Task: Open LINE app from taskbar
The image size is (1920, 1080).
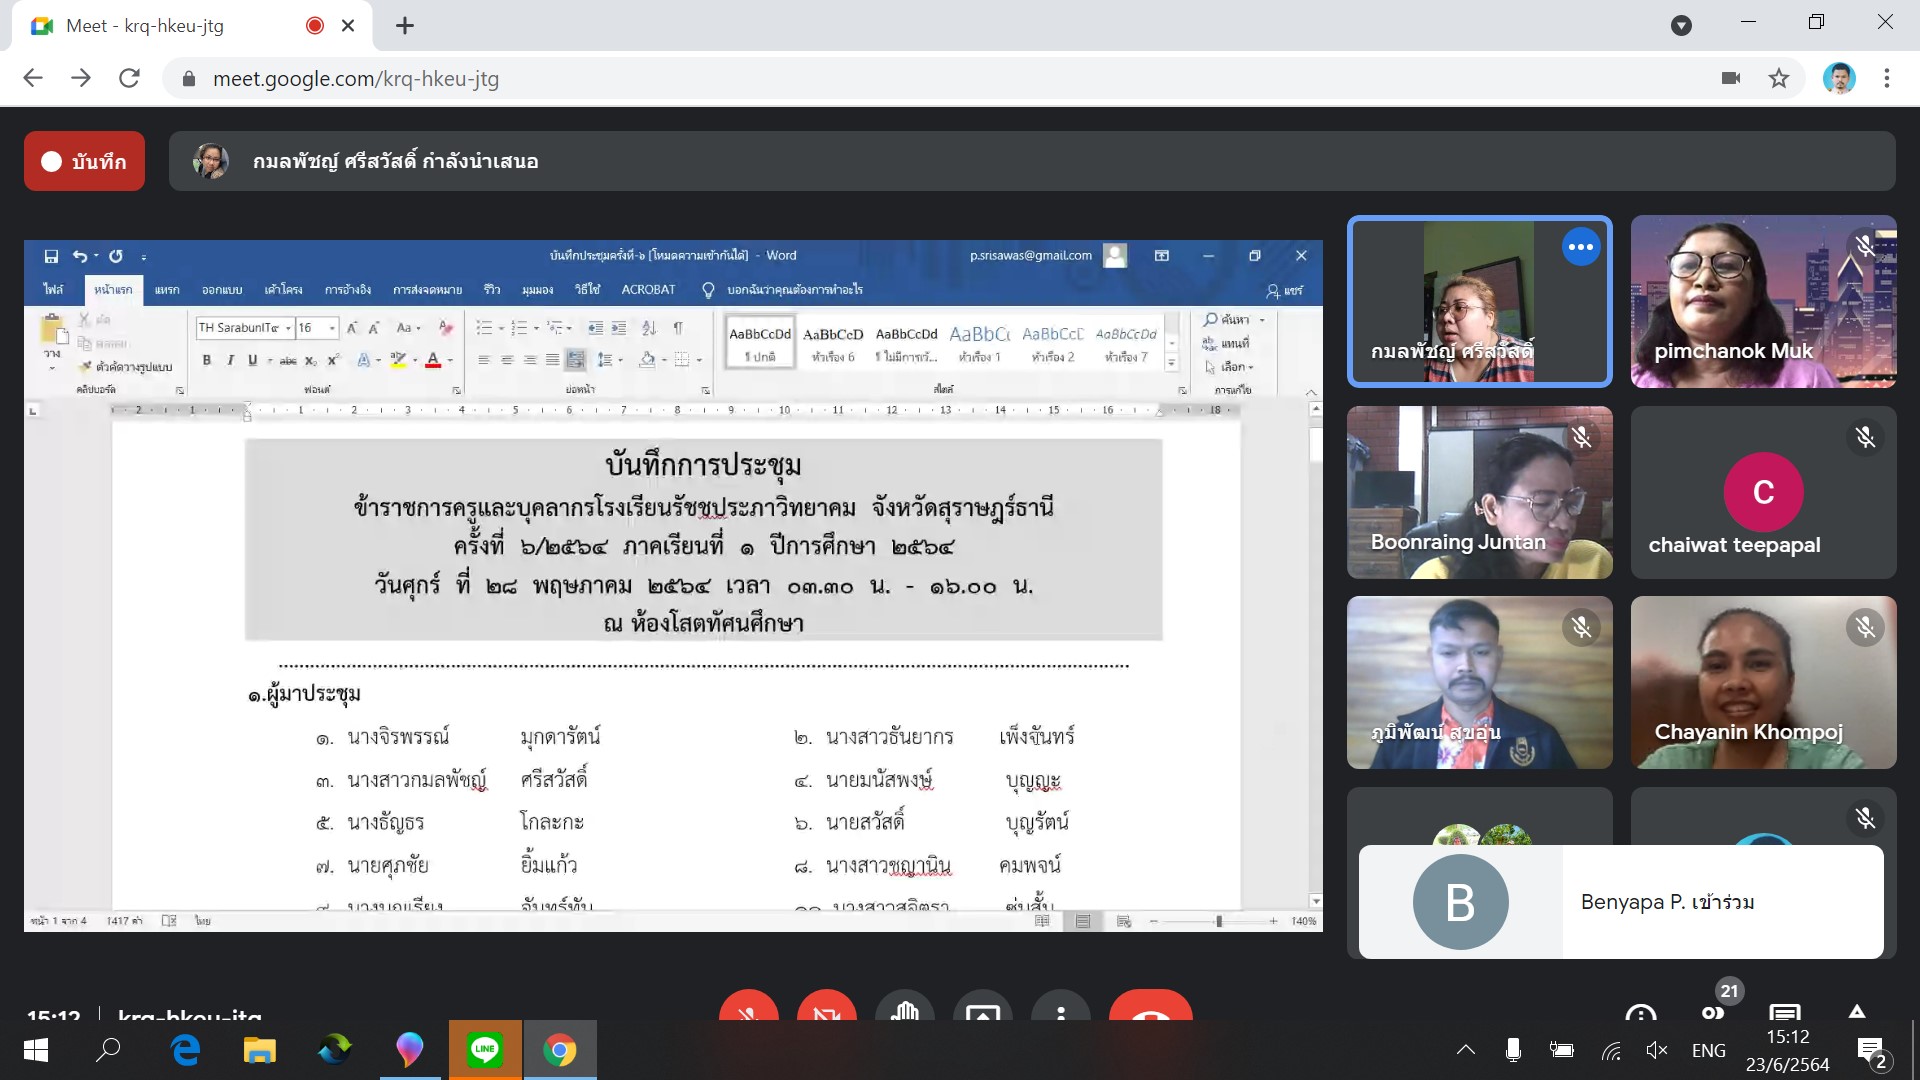Action: pos(485,1050)
